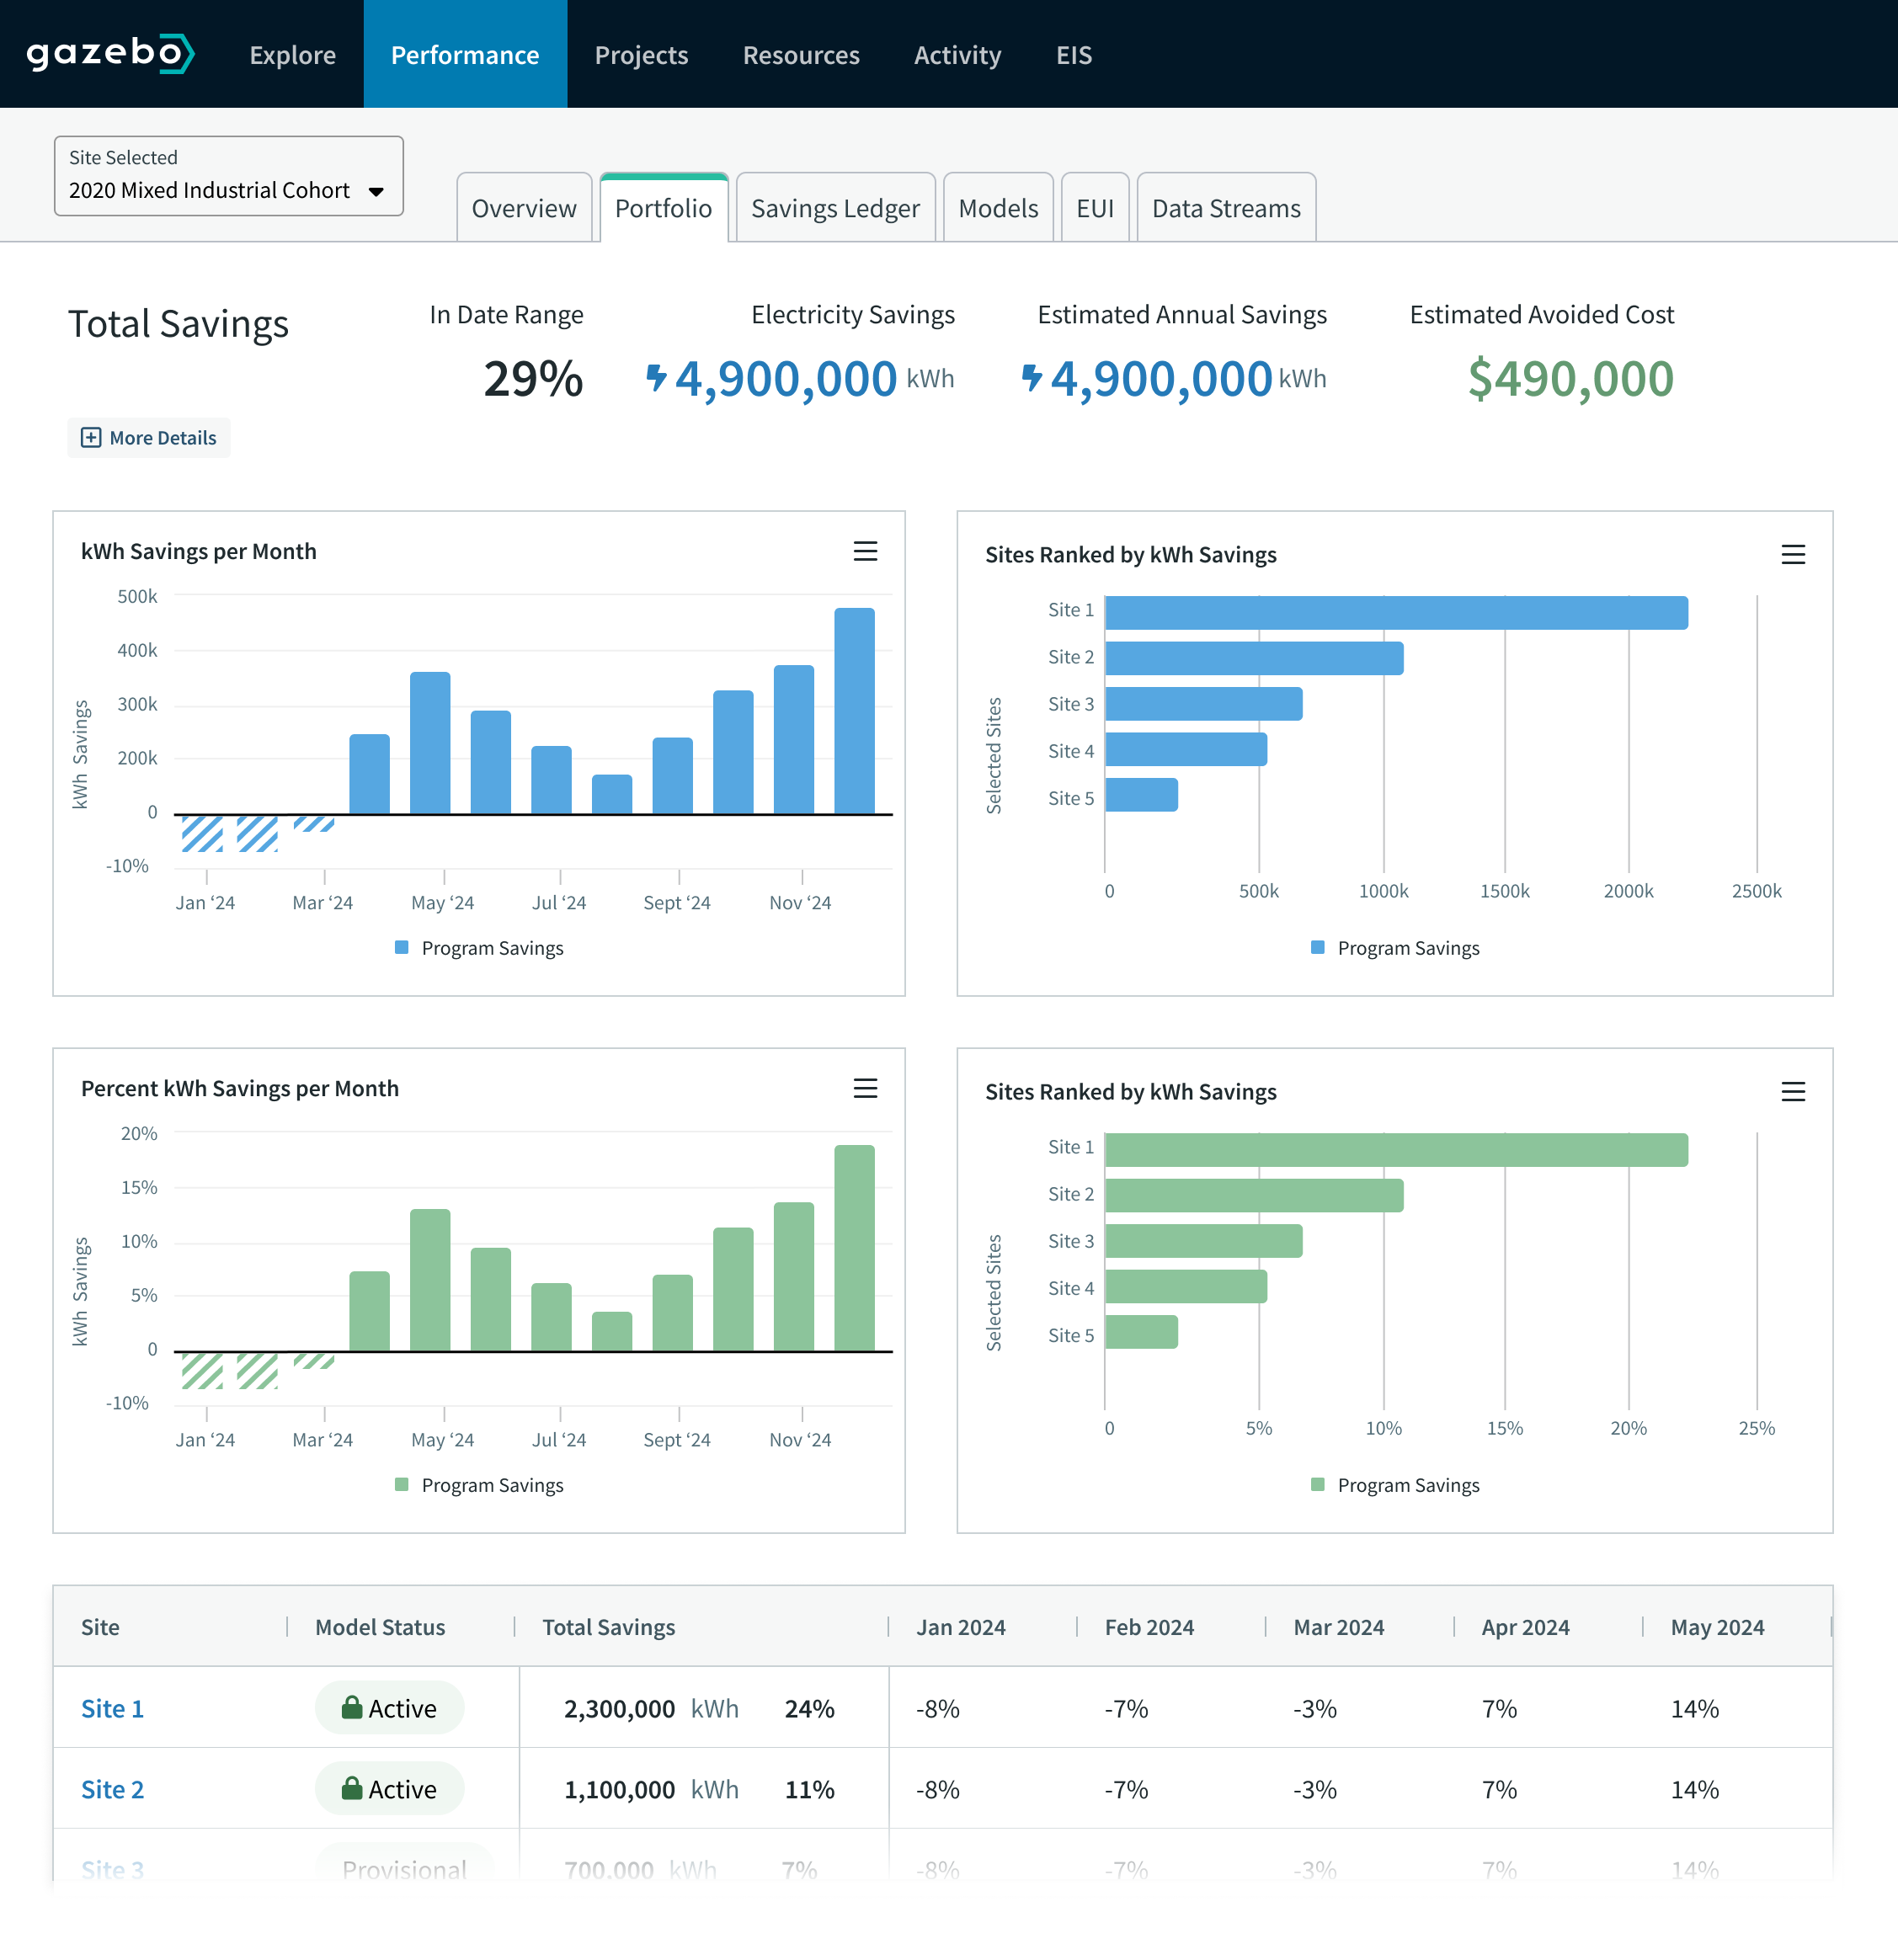Image resolution: width=1898 pixels, height=1960 pixels.
Task: Click the lightning bolt beside Electricity Savings
Action: click(x=658, y=379)
